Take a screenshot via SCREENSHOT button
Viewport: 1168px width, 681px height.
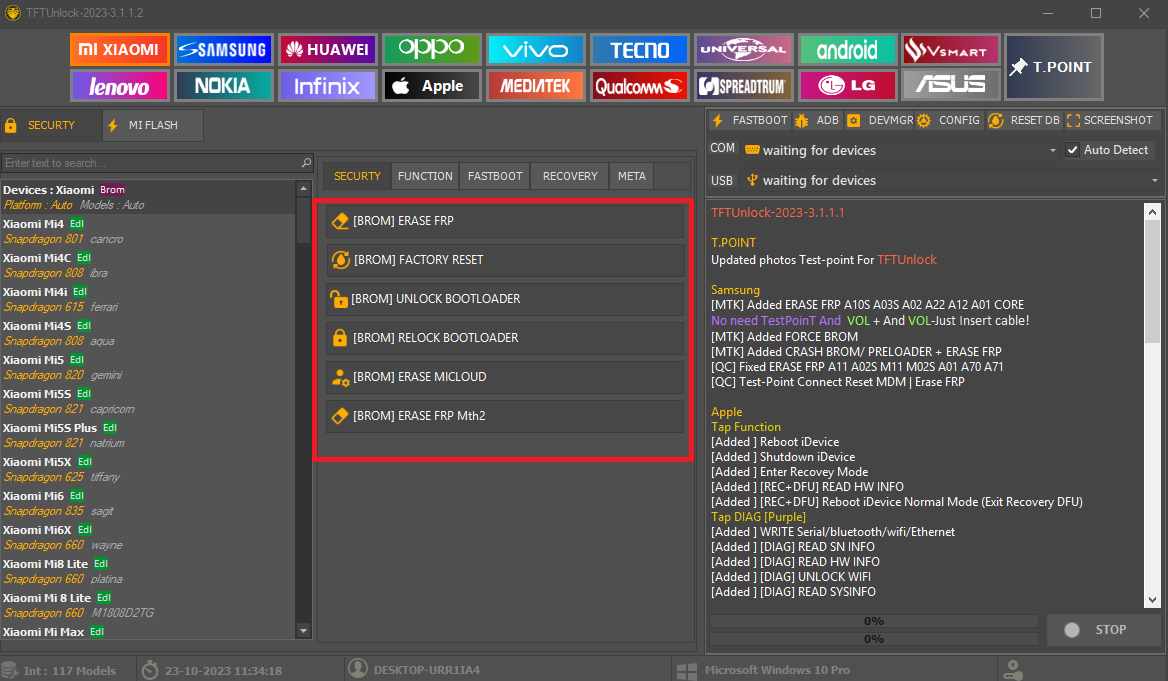1110,120
